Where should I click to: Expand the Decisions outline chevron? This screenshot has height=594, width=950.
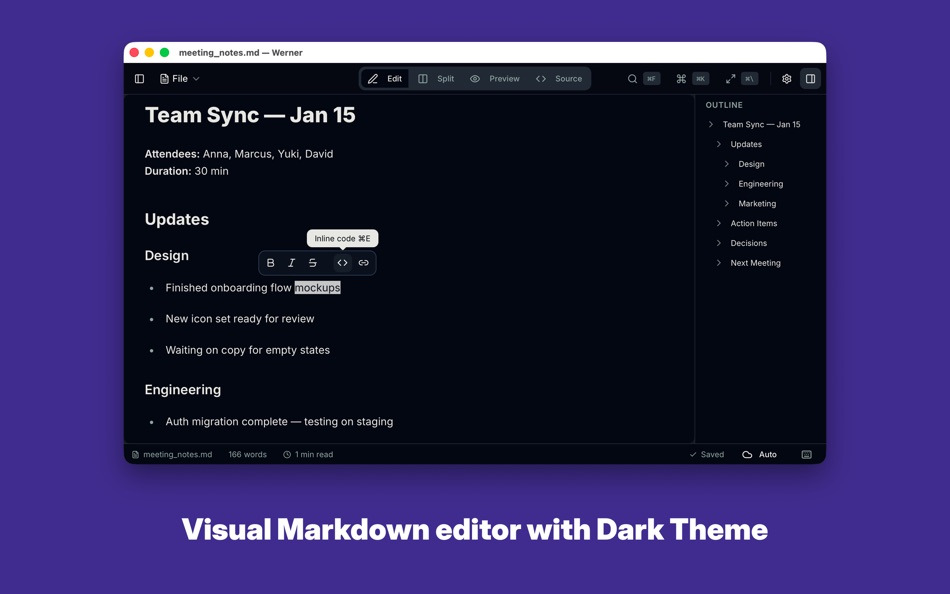point(719,243)
